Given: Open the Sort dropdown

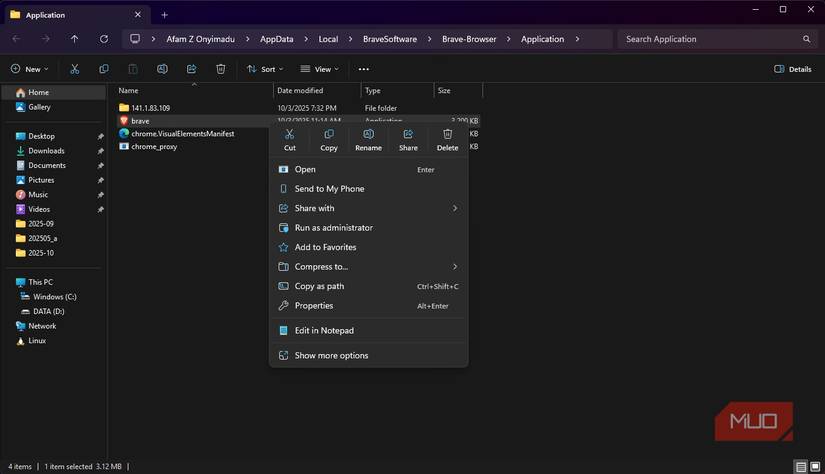Looking at the screenshot, I should pos(265,69).
